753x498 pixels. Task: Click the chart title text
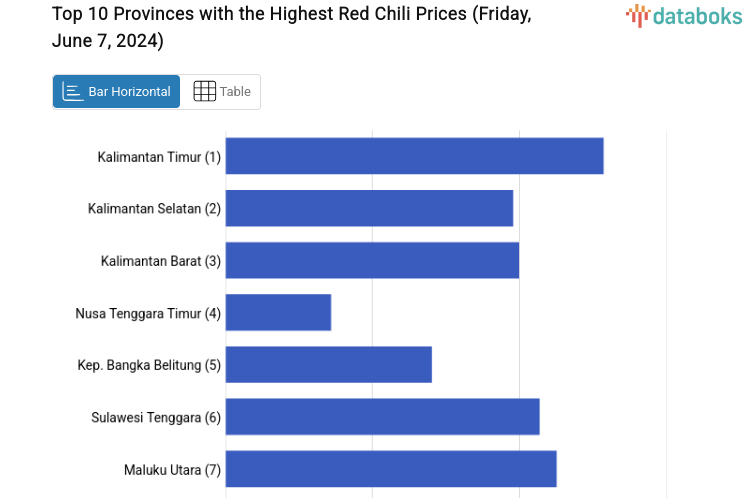pyautogui.click(x=292, y=28)
